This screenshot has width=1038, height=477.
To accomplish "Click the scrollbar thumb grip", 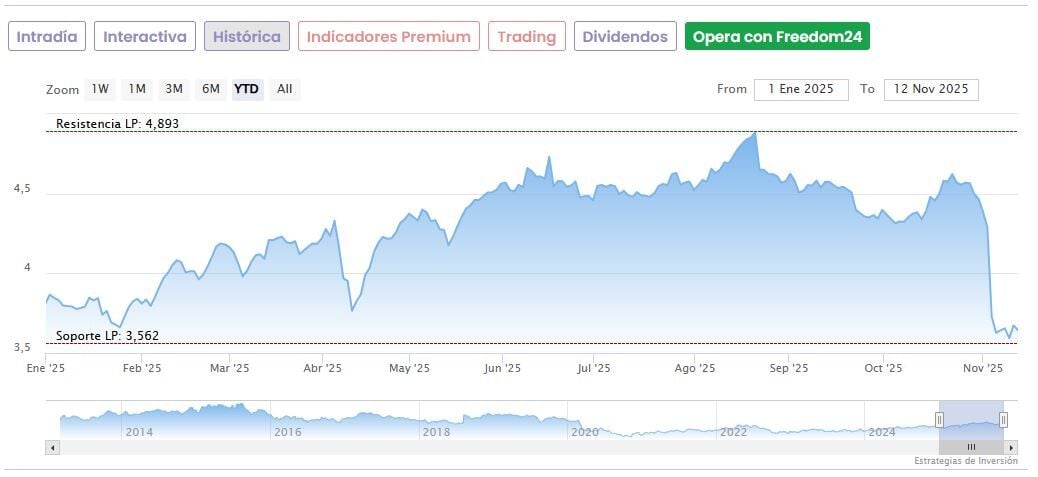I will pos(971,447).
